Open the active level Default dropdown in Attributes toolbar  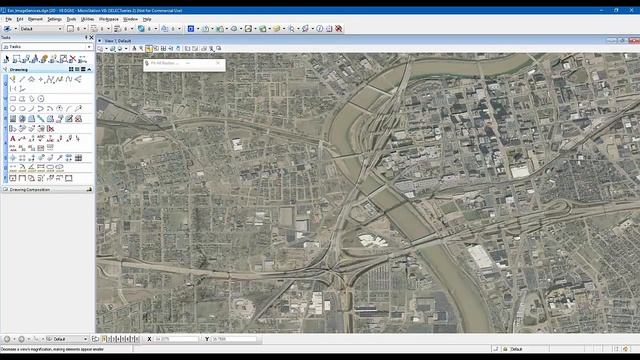tap(41, 29)
